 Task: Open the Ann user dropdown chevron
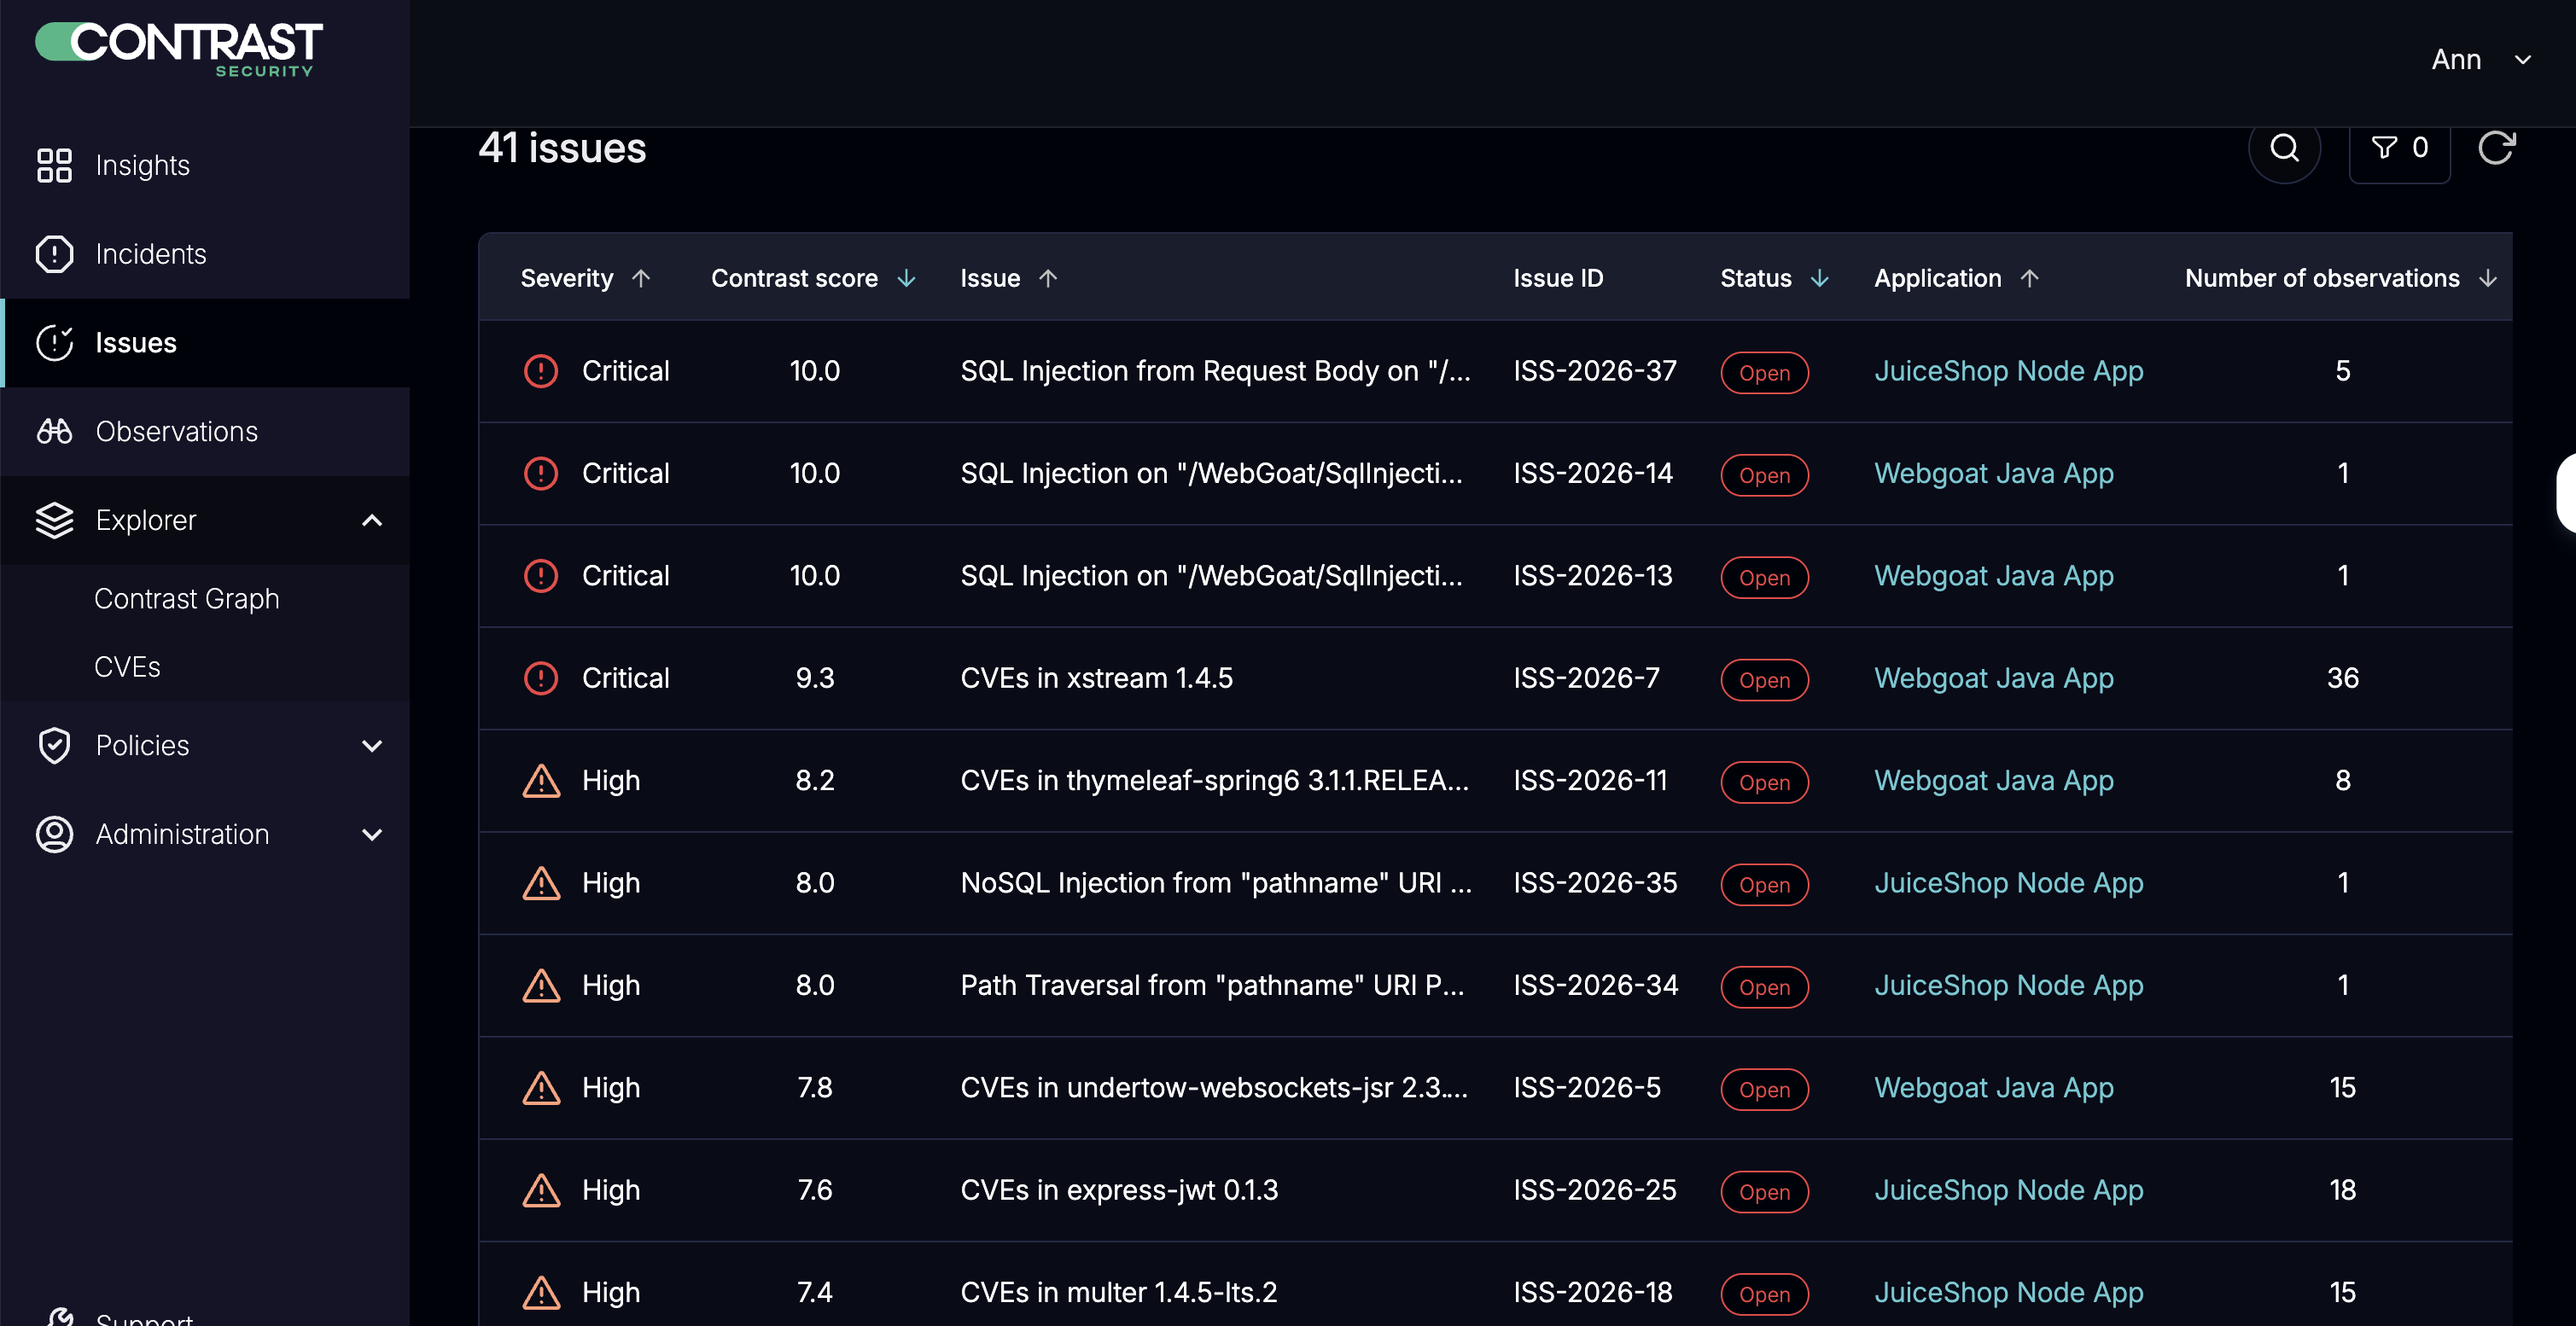pos(2523,60)
